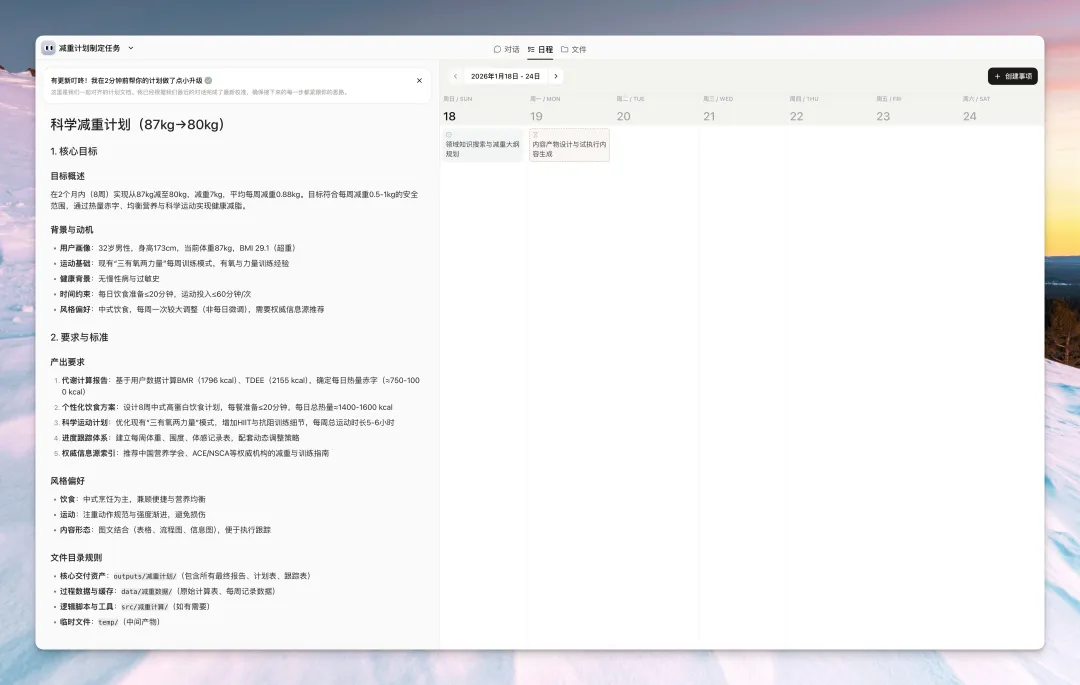Viewport: 1080px width, 685px height.
Task: Select Sunday the 18th in calendar header
Action: pos(450,116)
